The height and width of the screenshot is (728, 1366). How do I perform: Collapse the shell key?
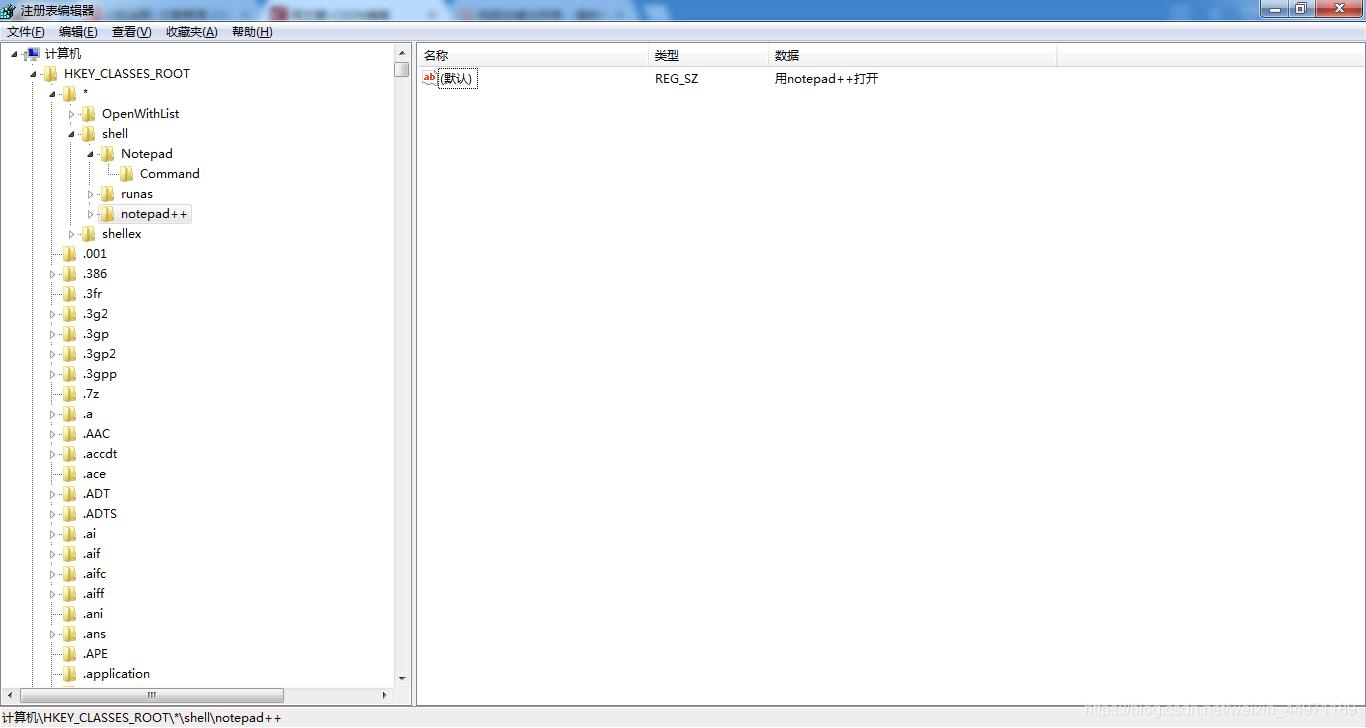71,133
